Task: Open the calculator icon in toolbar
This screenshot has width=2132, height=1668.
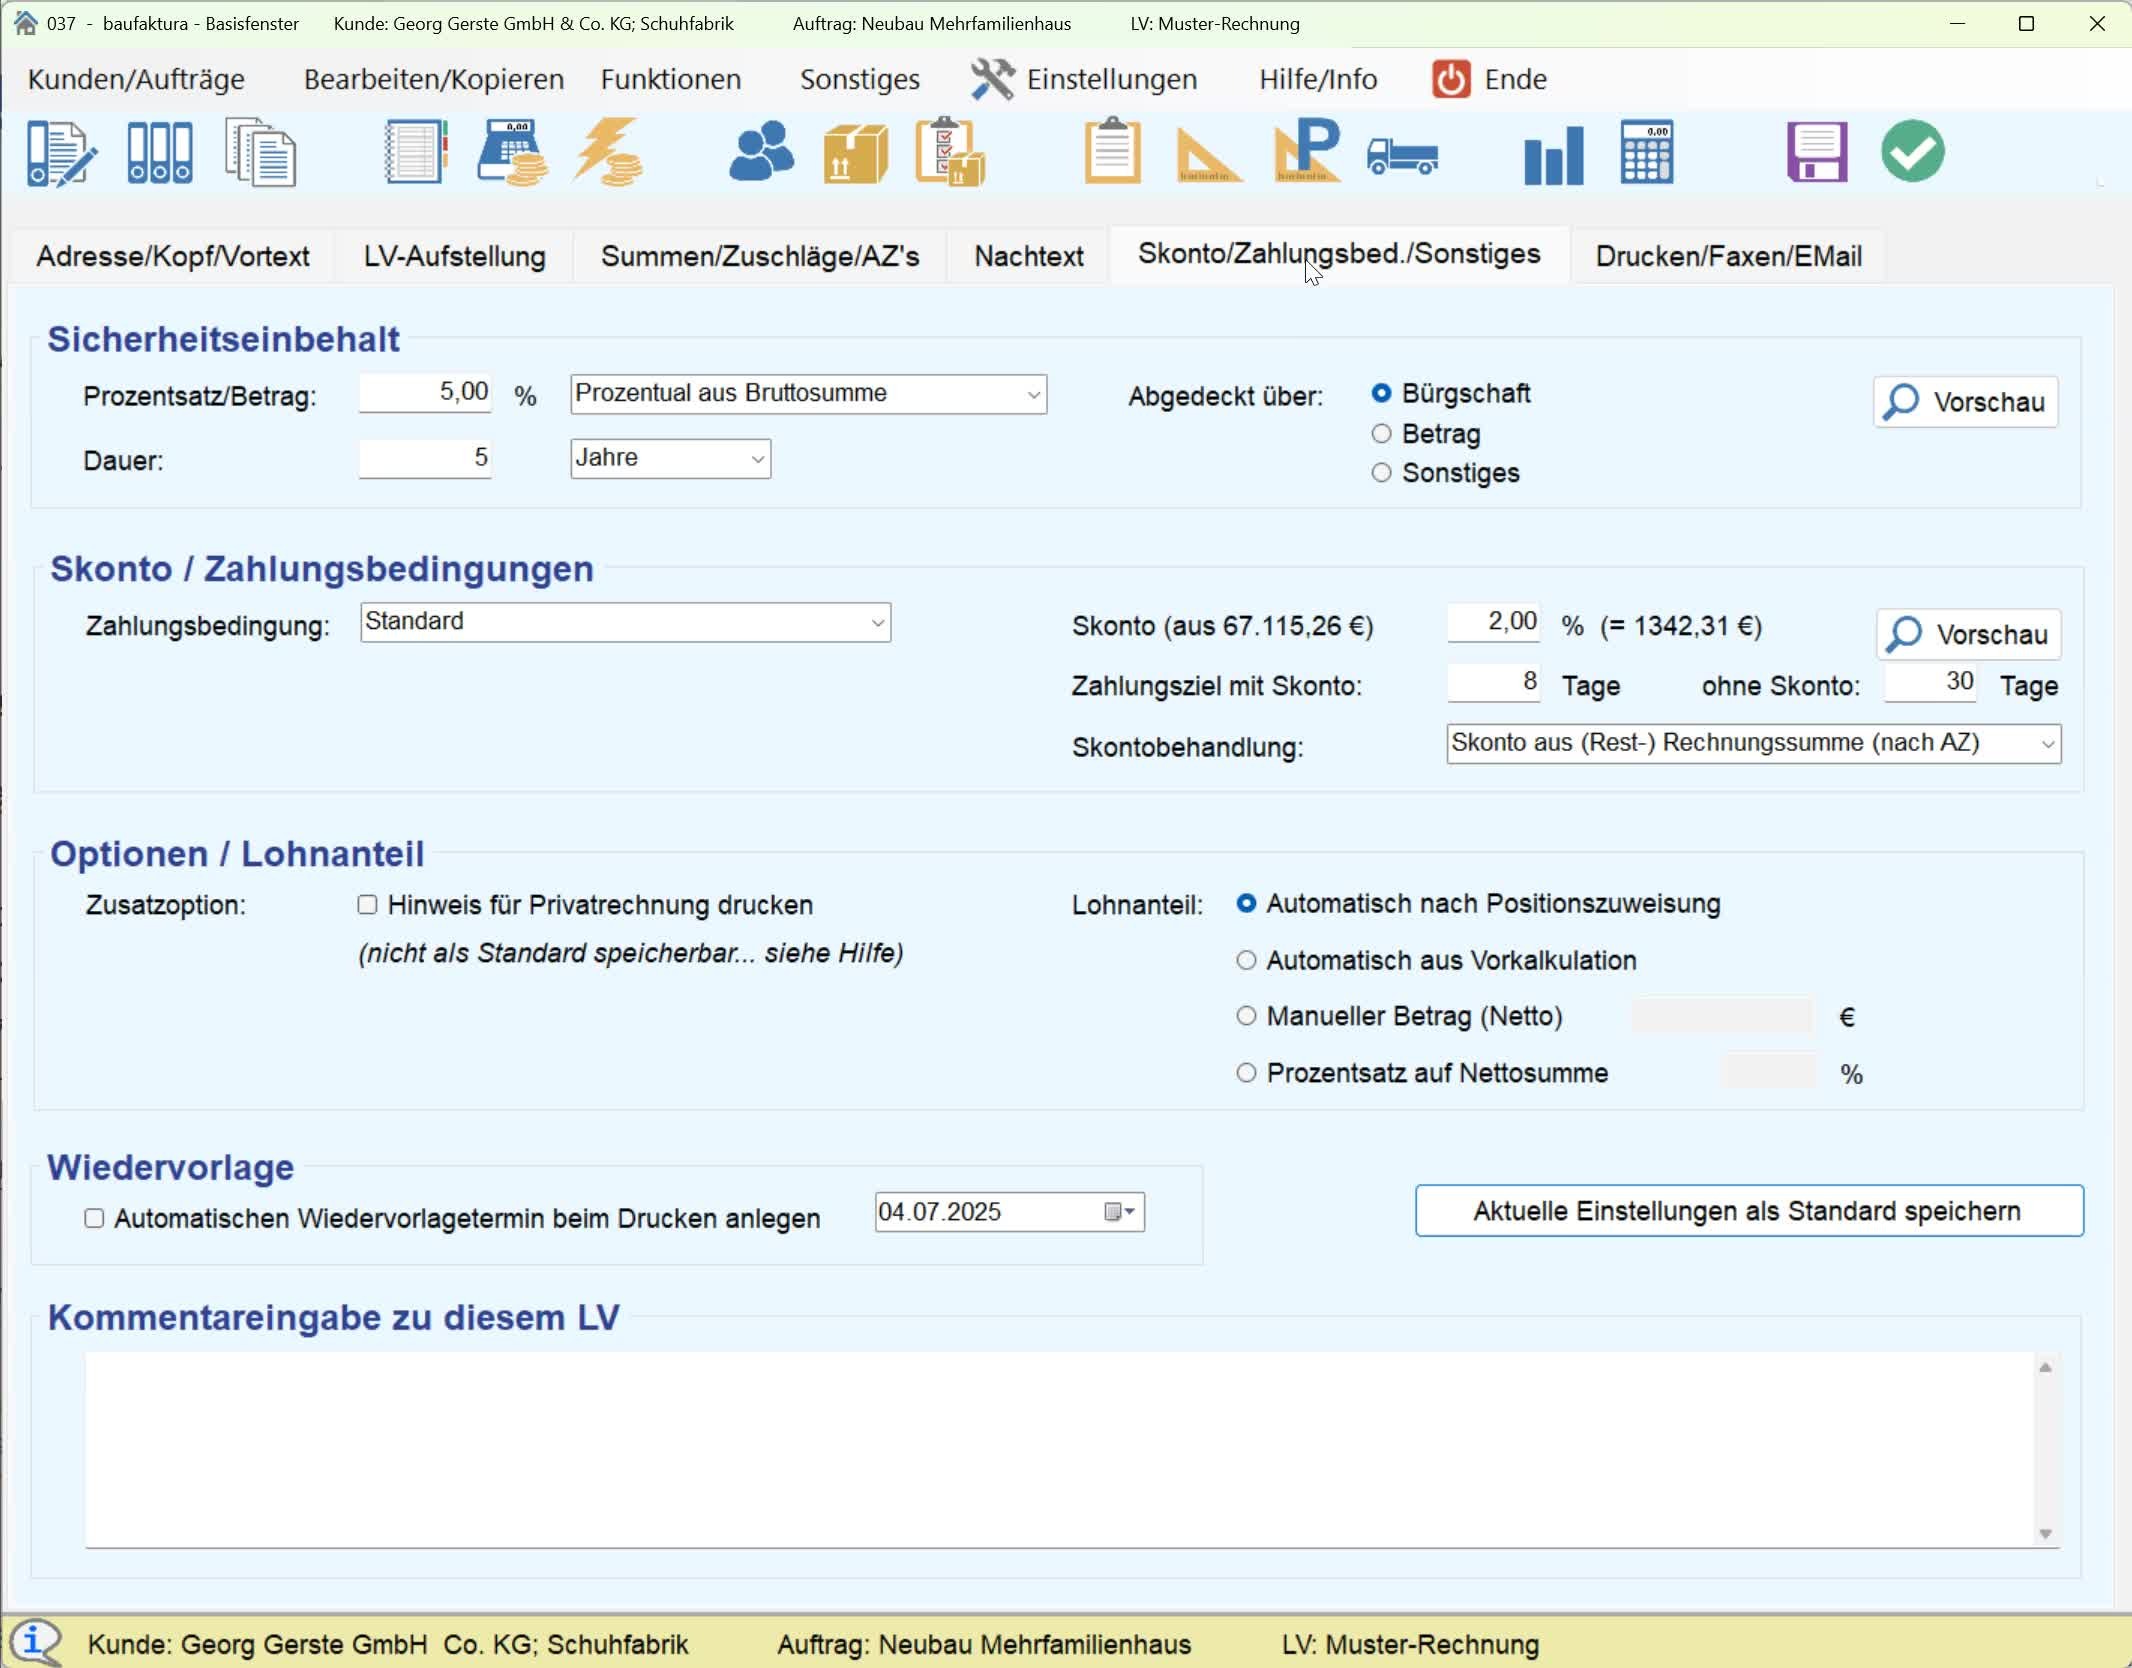Action: pos(1646,152)
